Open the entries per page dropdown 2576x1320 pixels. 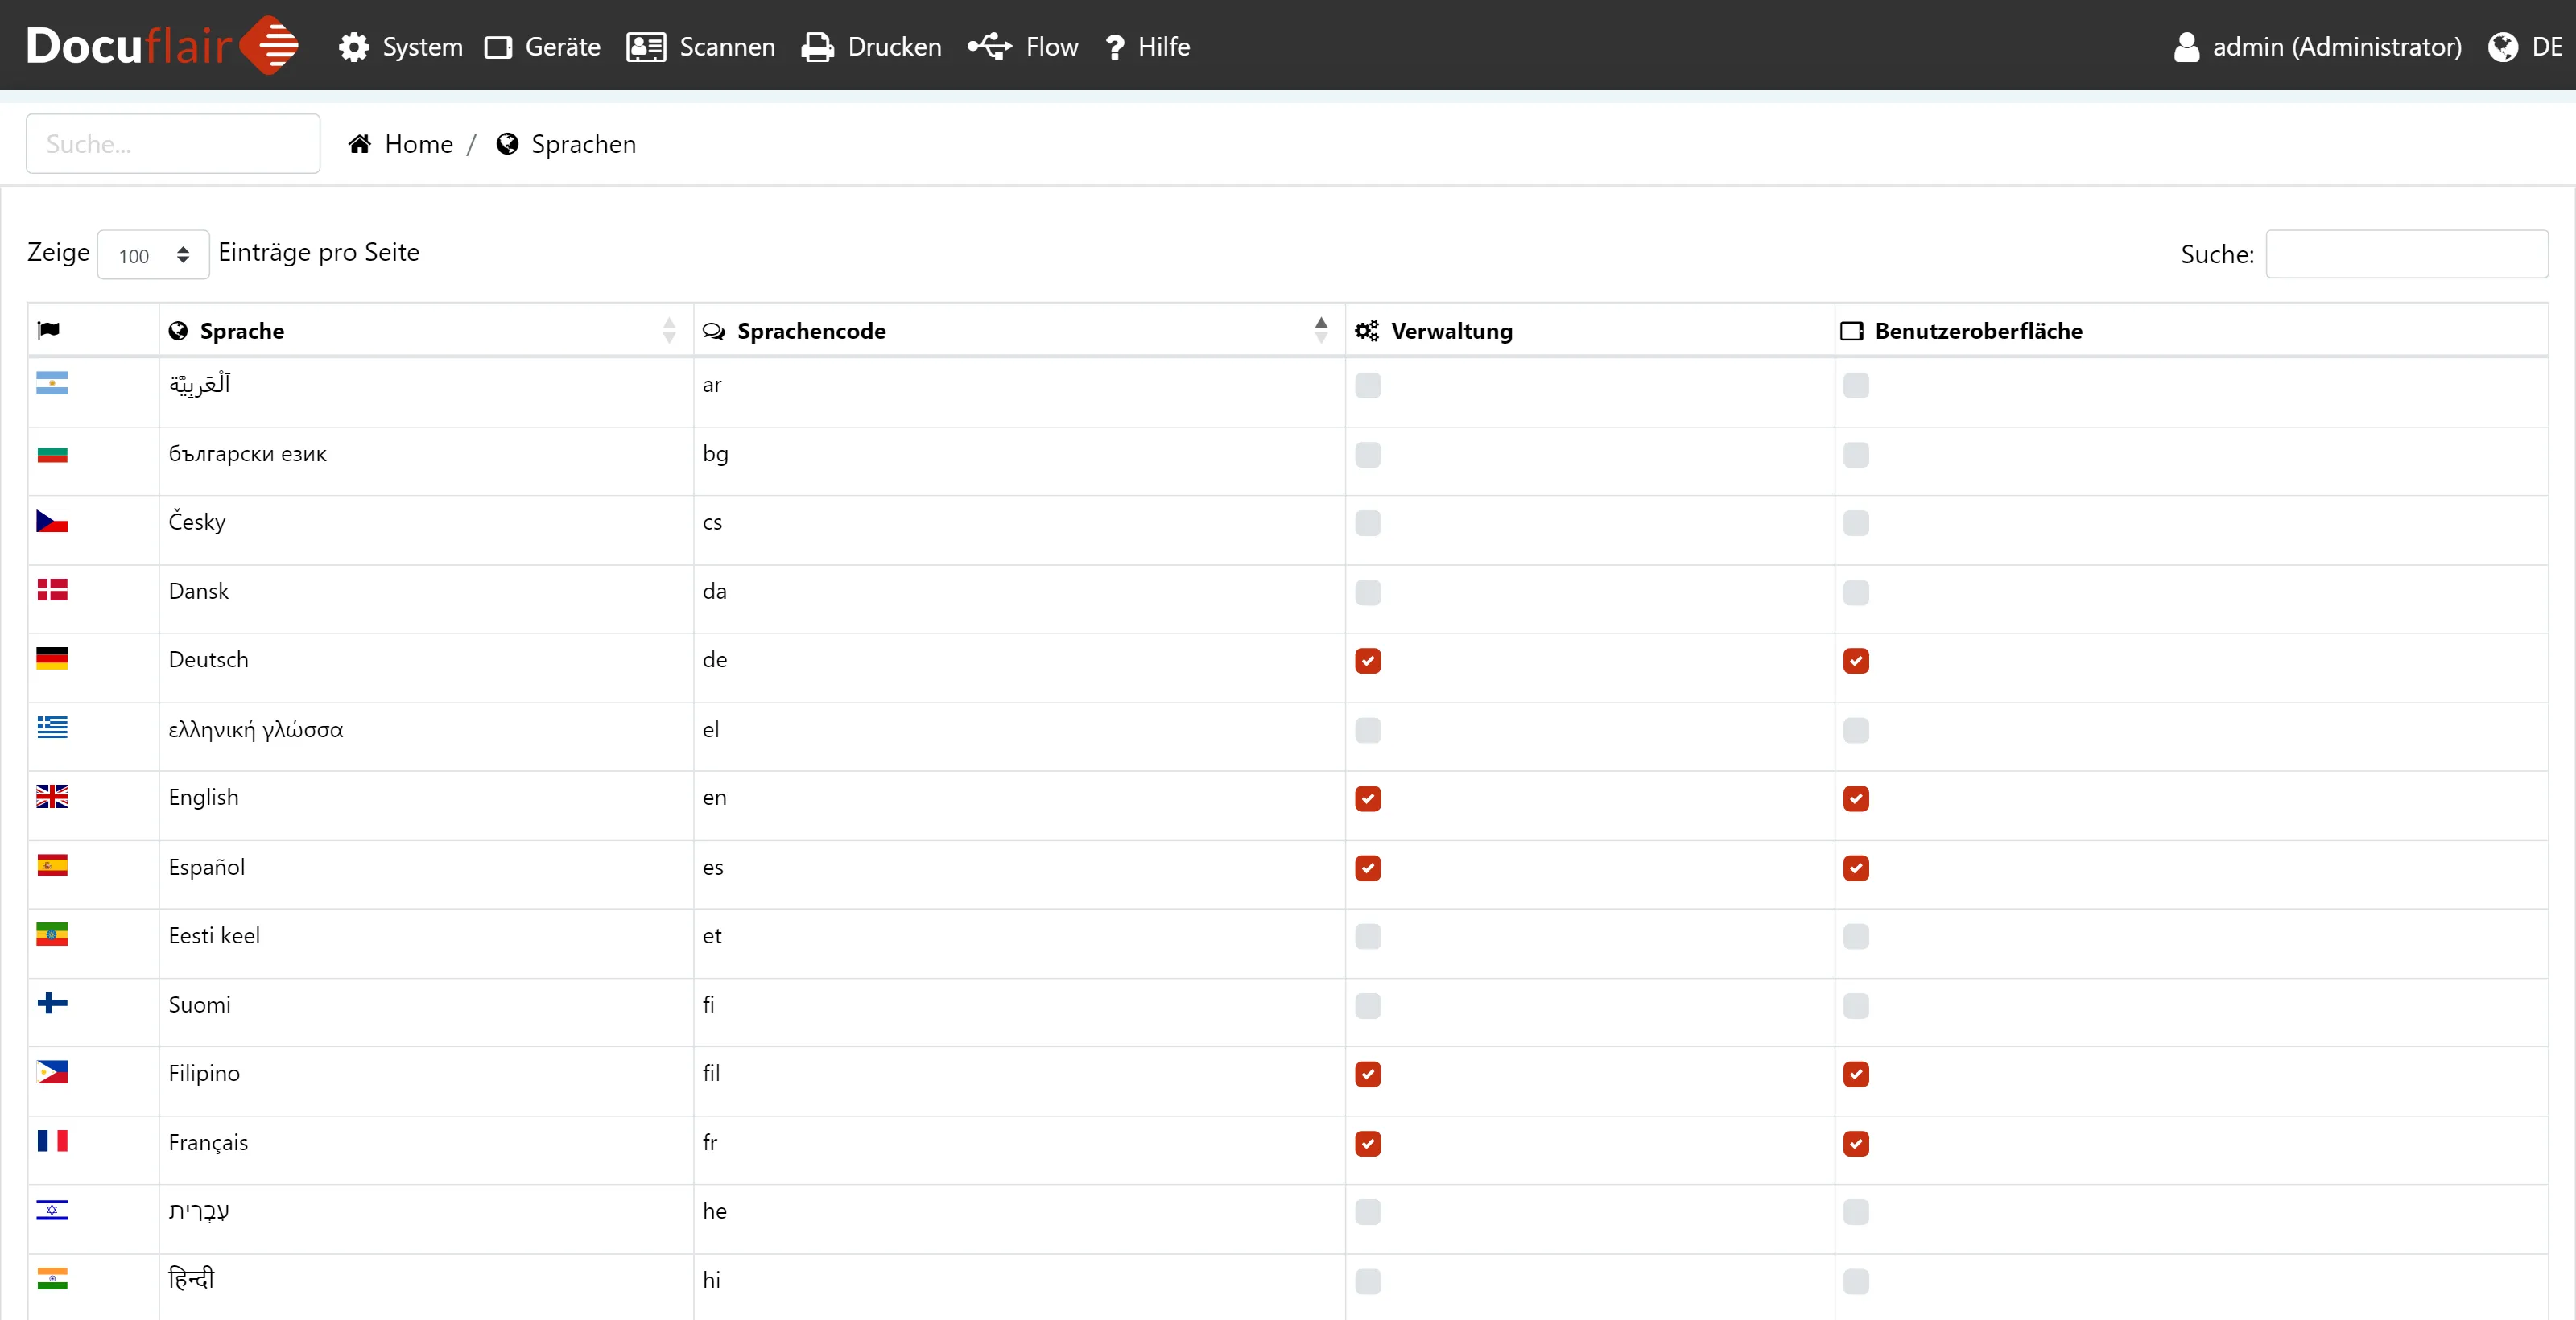153,255
